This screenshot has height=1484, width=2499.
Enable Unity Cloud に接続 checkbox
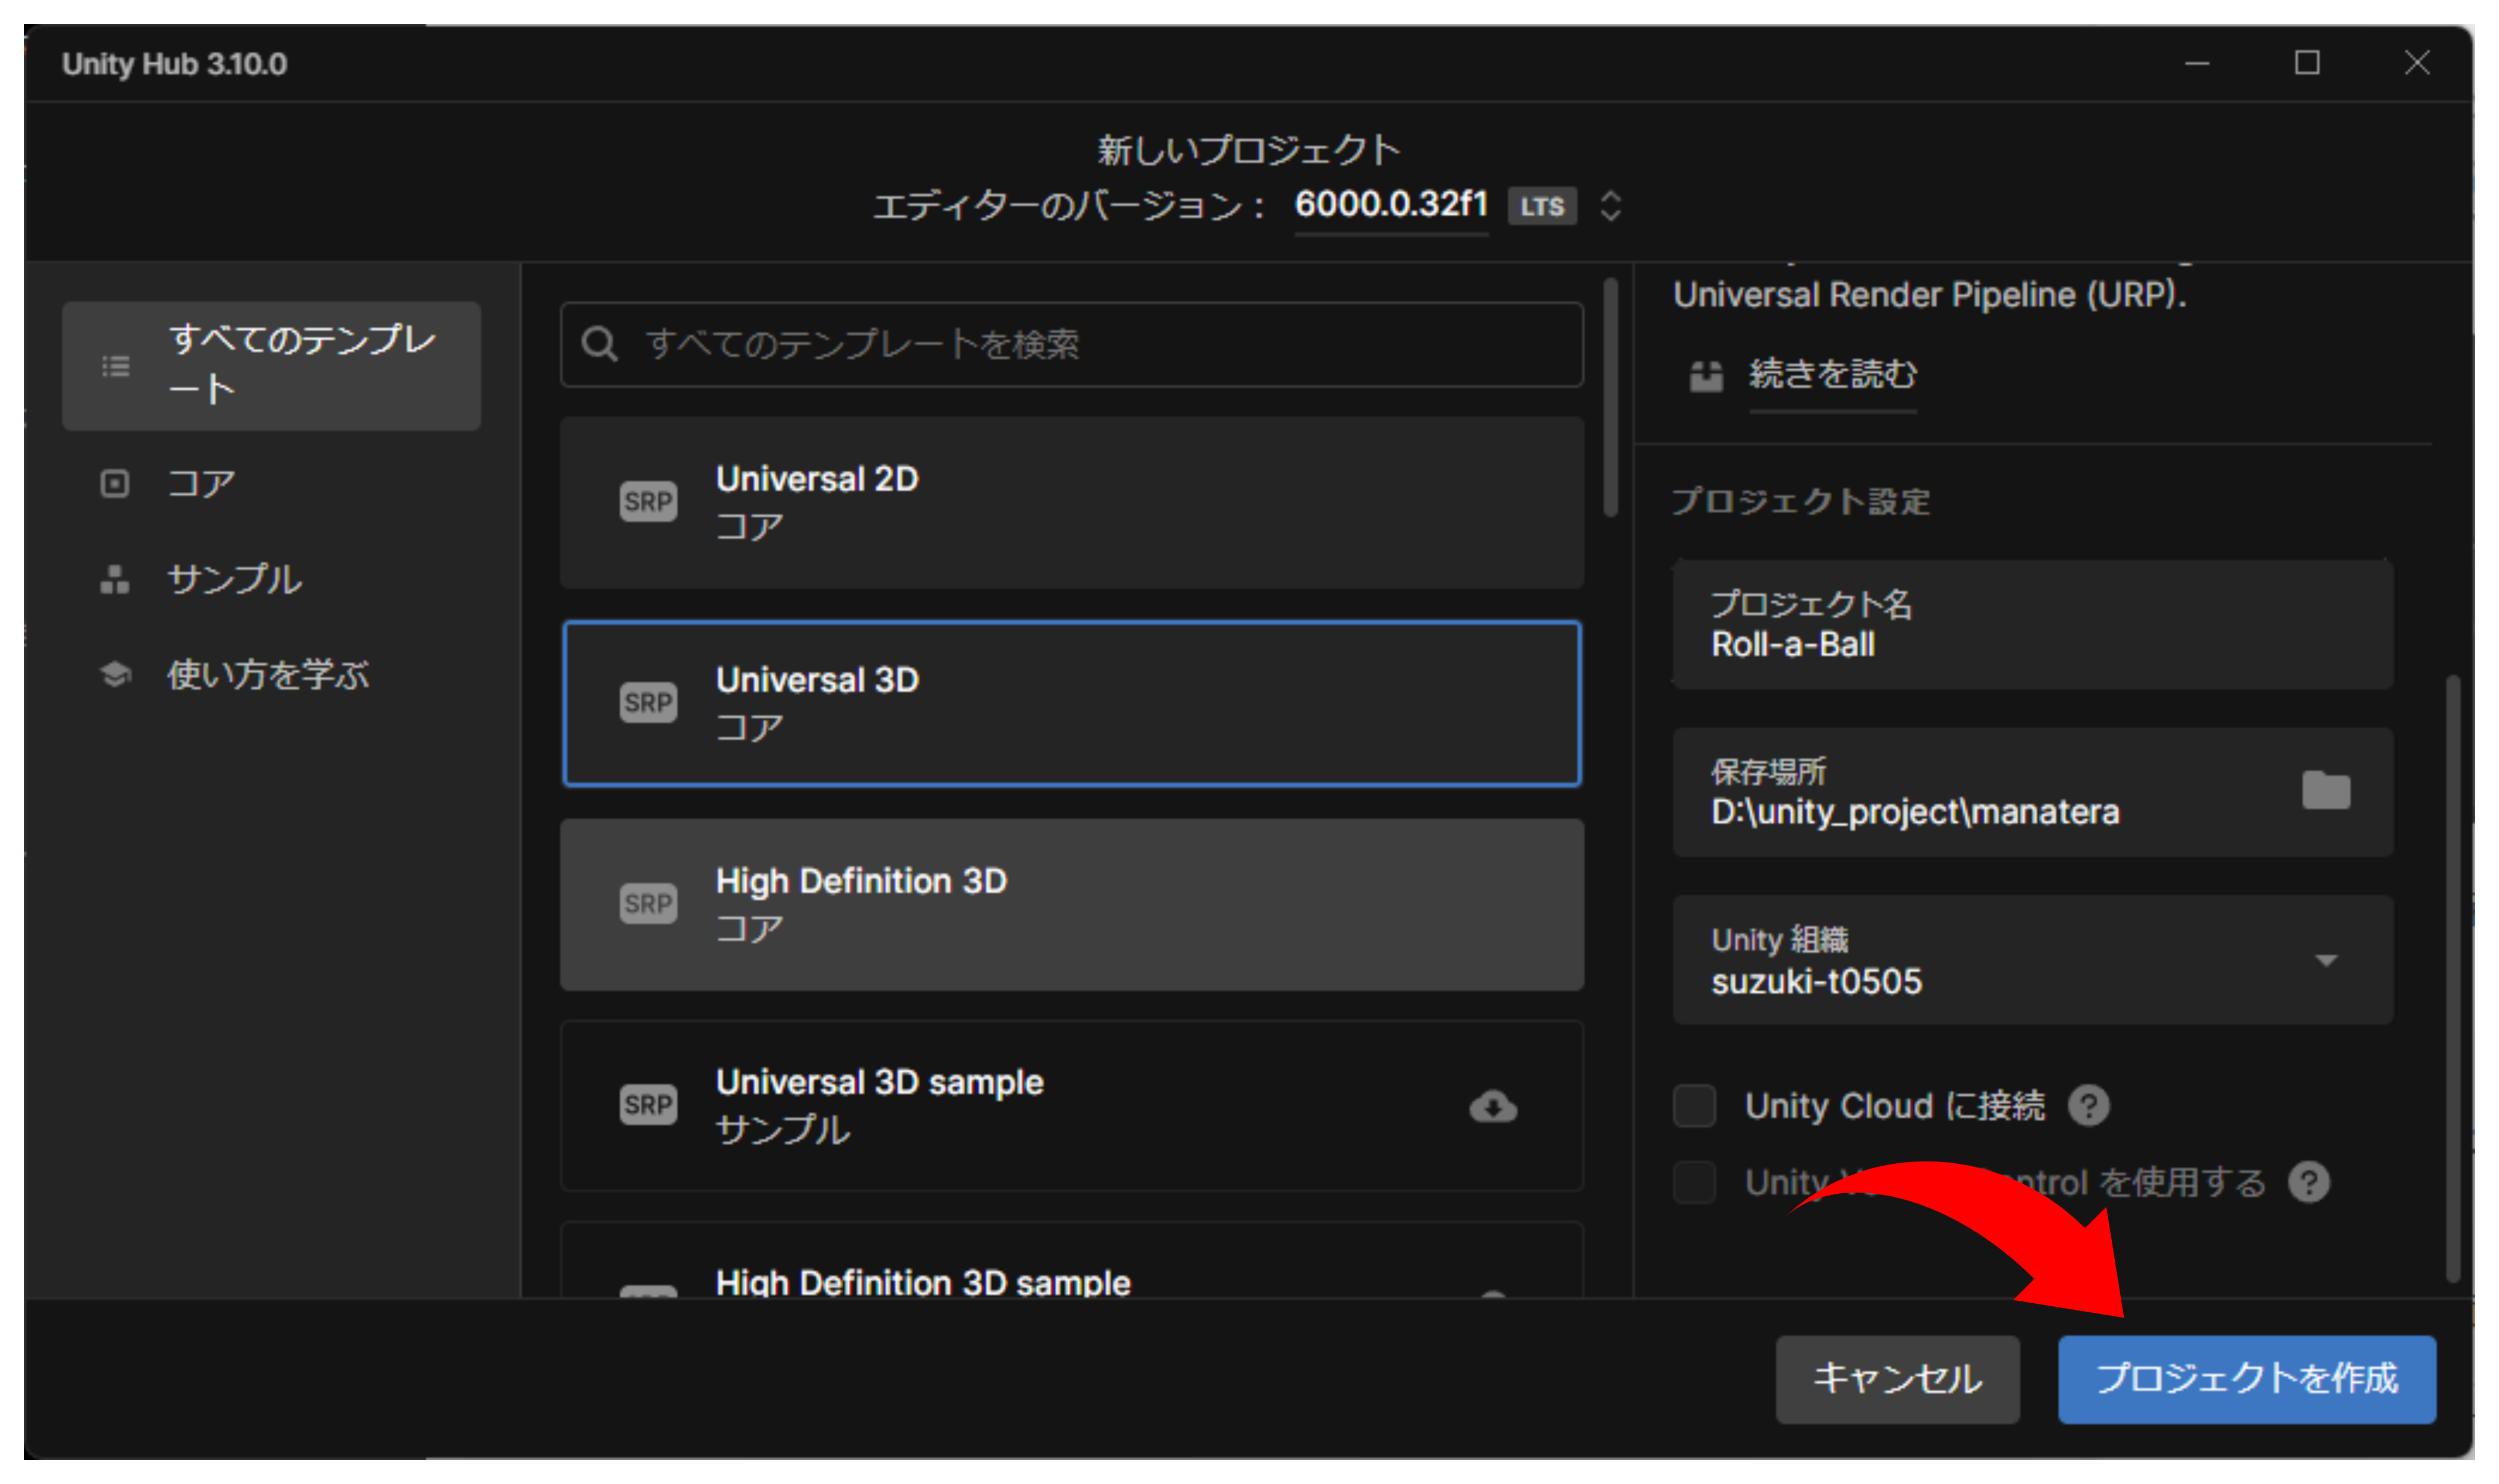pos(1694,1106)
